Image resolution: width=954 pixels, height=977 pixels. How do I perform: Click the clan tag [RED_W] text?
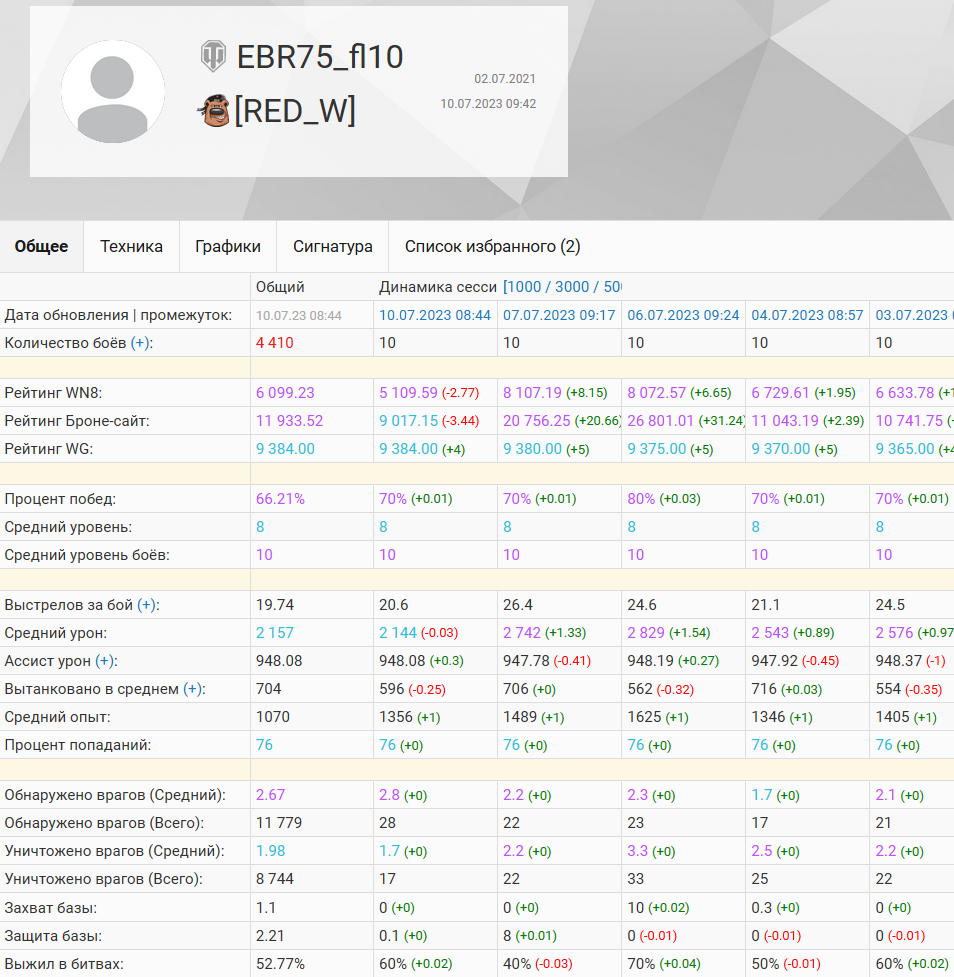295,111
